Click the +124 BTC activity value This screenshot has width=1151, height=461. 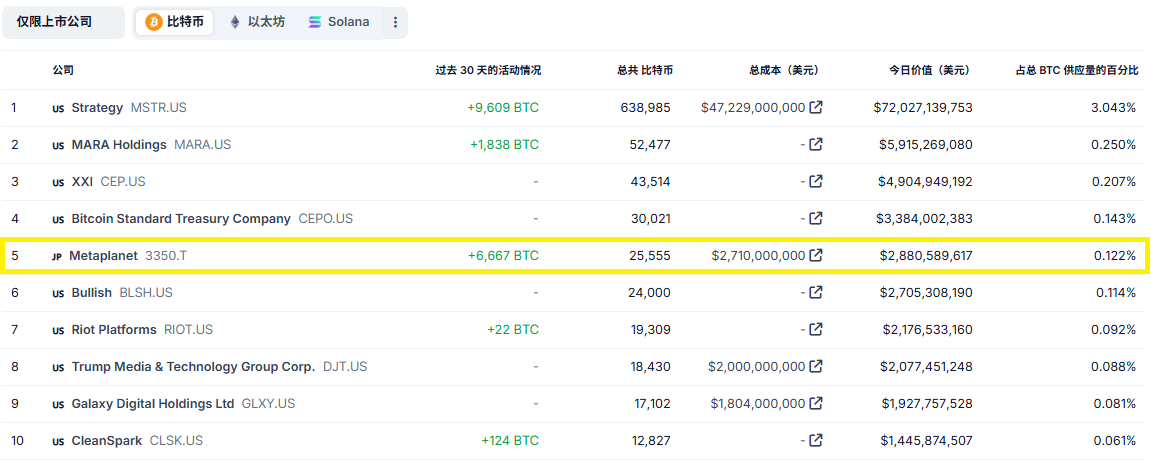pyautogui.click(x=510, y=440)
